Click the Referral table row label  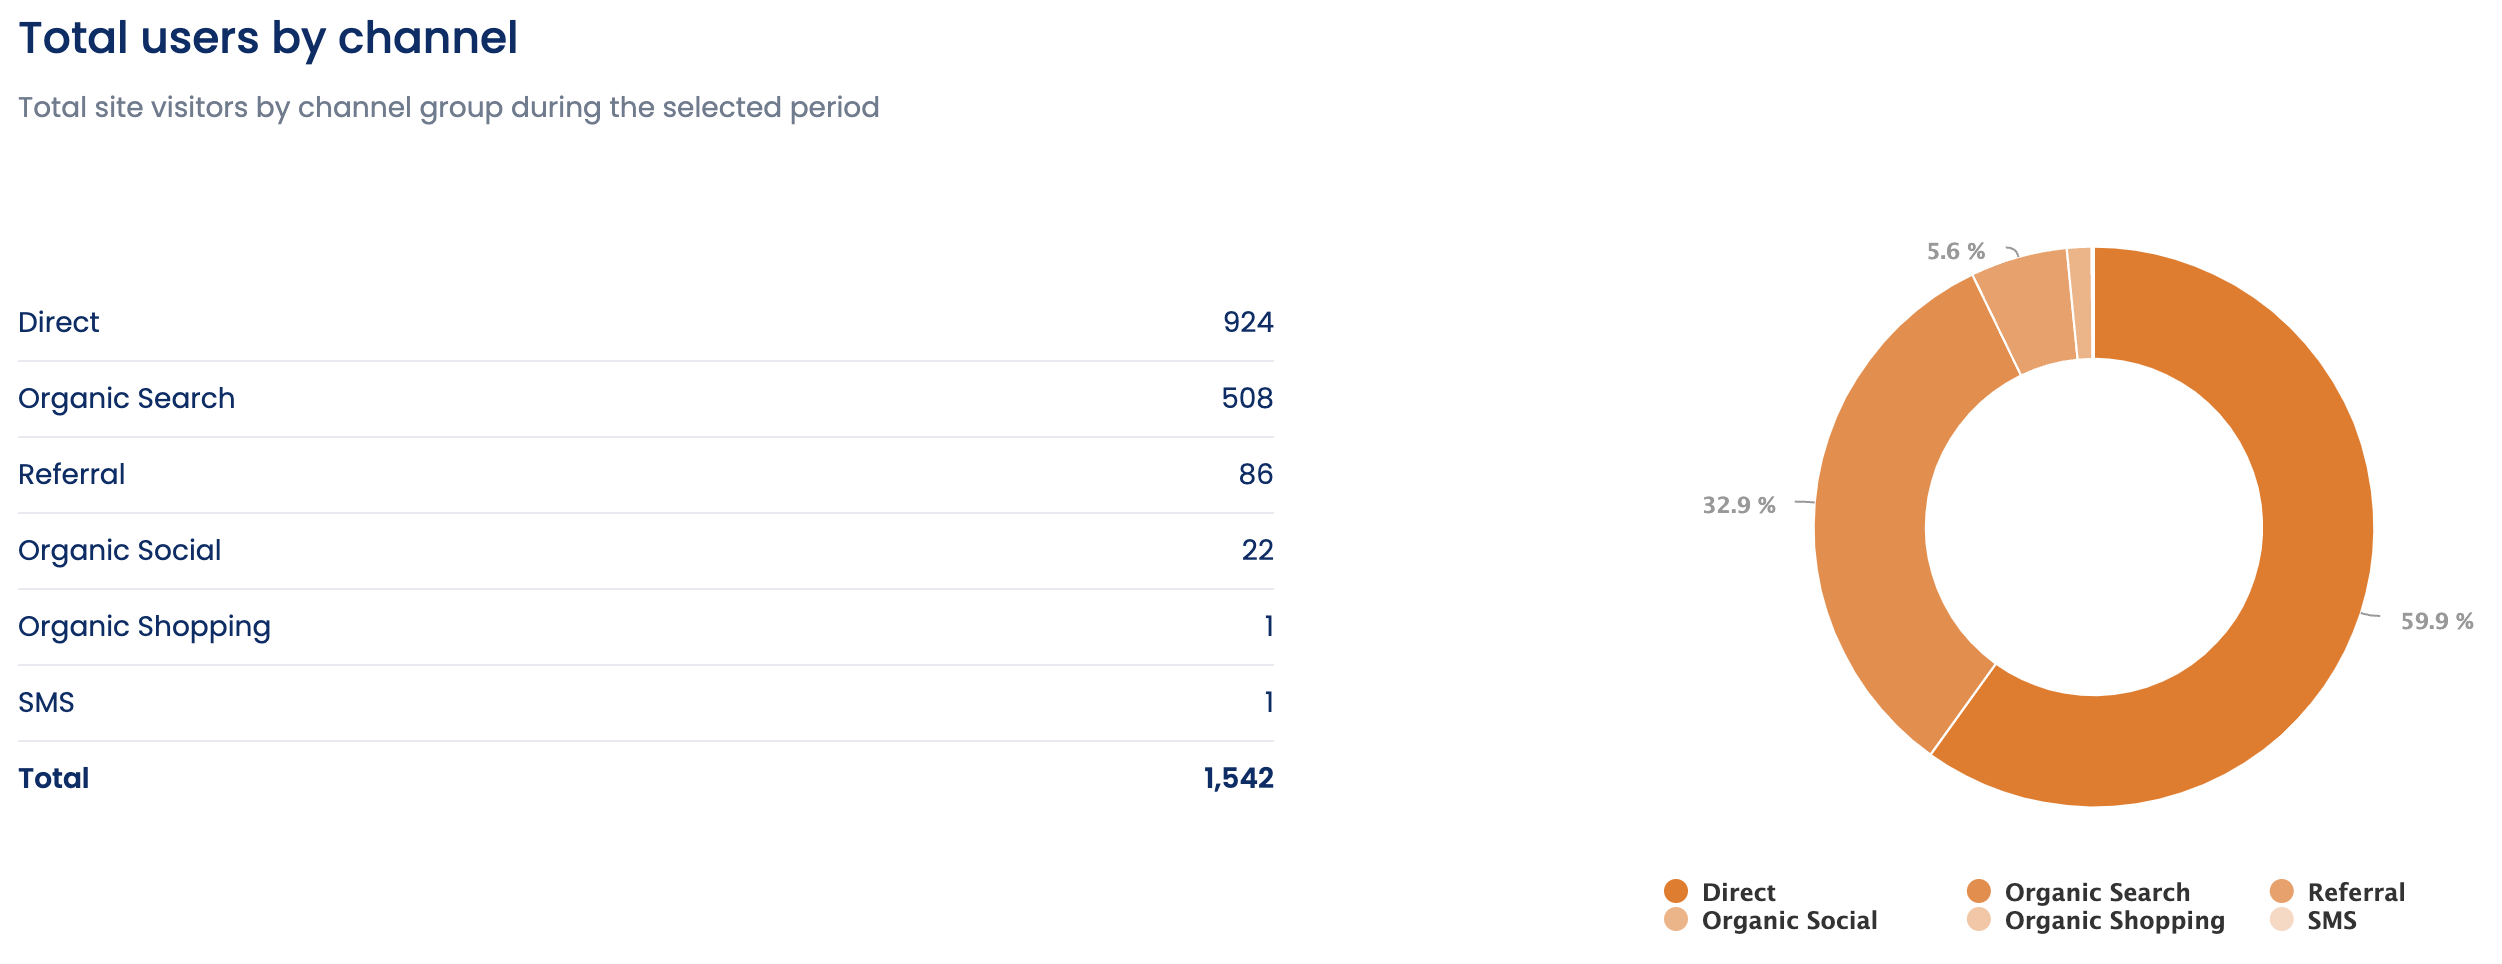[72, 474]
